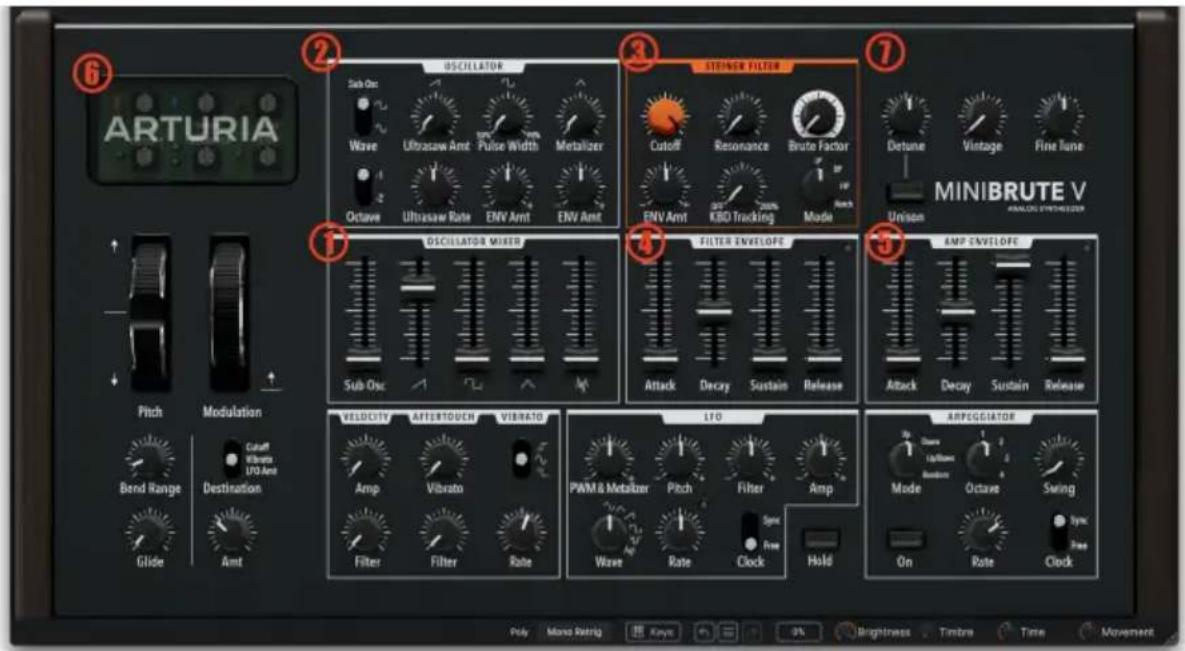The image size is (1185, 651).
Task: Click the Glide knob
Action: [x=150, y=532]
